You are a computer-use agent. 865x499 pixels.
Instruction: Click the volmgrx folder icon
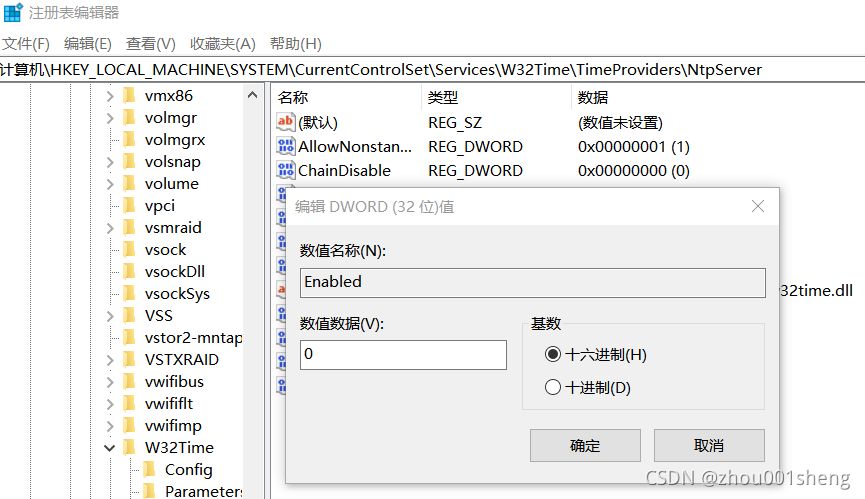click(x=130, y=139)
